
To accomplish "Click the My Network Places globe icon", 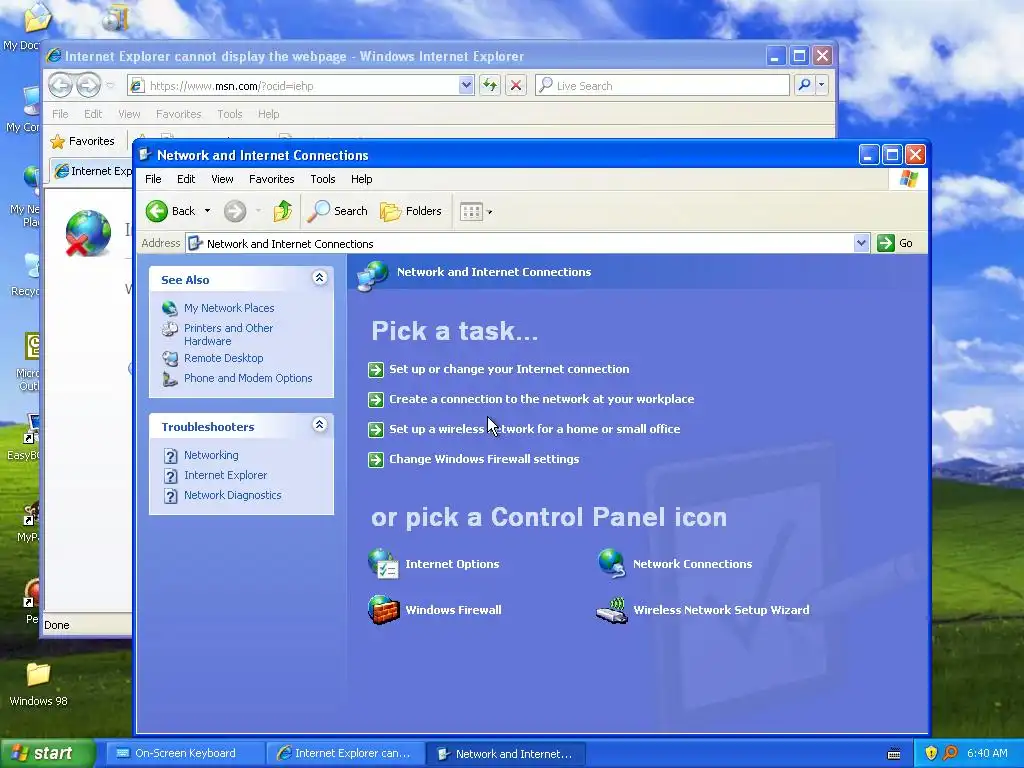I will [170, 308].
